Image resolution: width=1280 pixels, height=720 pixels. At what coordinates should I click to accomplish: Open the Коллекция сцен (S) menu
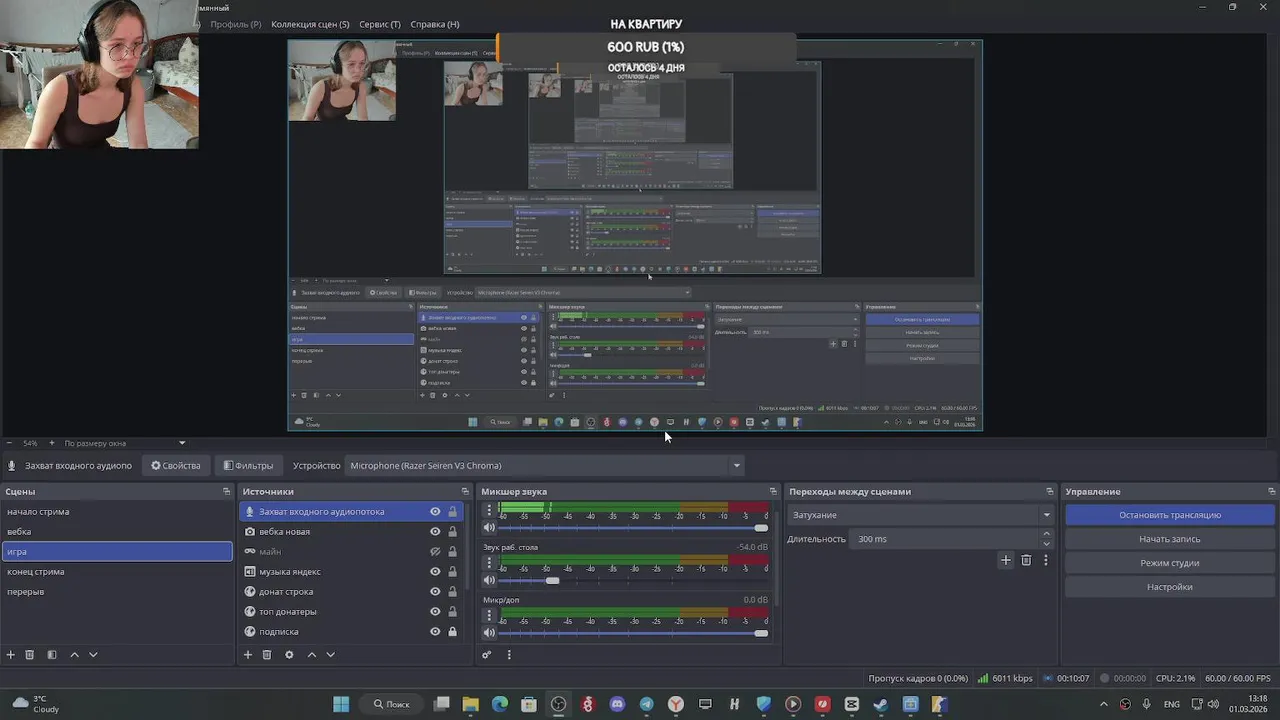point(310,24)
